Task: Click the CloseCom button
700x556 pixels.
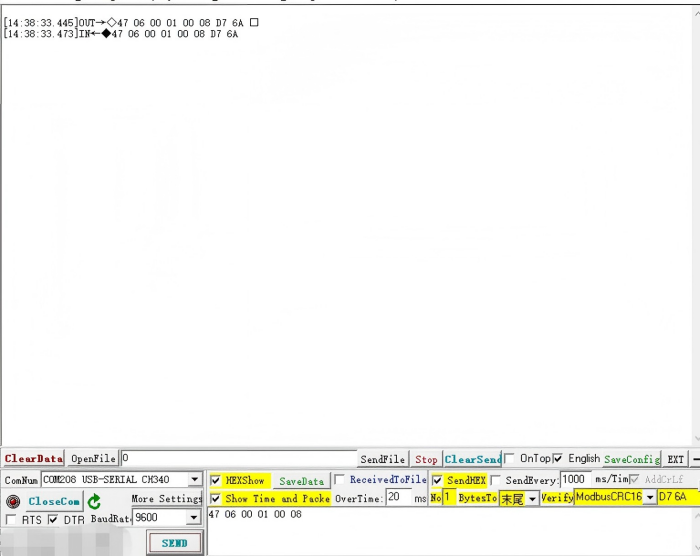Action: click(x=54, y=501)
